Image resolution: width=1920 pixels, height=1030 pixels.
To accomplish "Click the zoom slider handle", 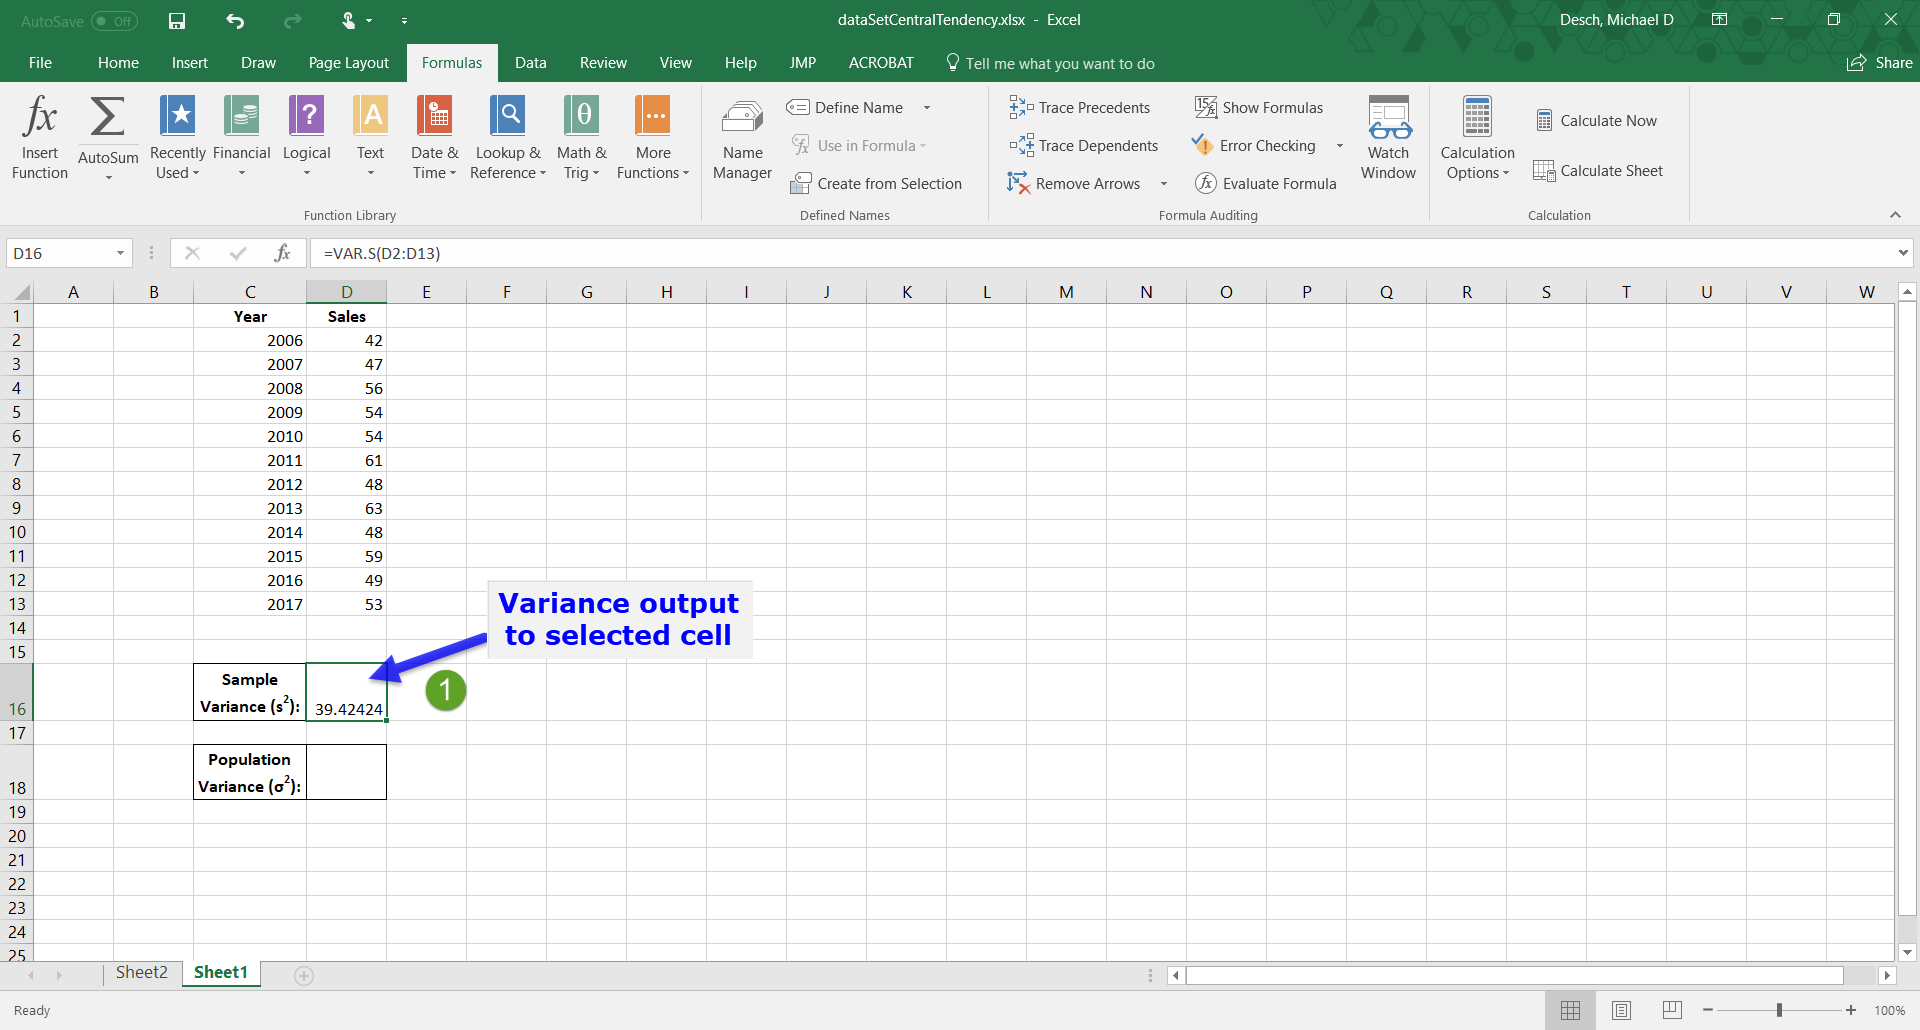I will [1779, 1010].
